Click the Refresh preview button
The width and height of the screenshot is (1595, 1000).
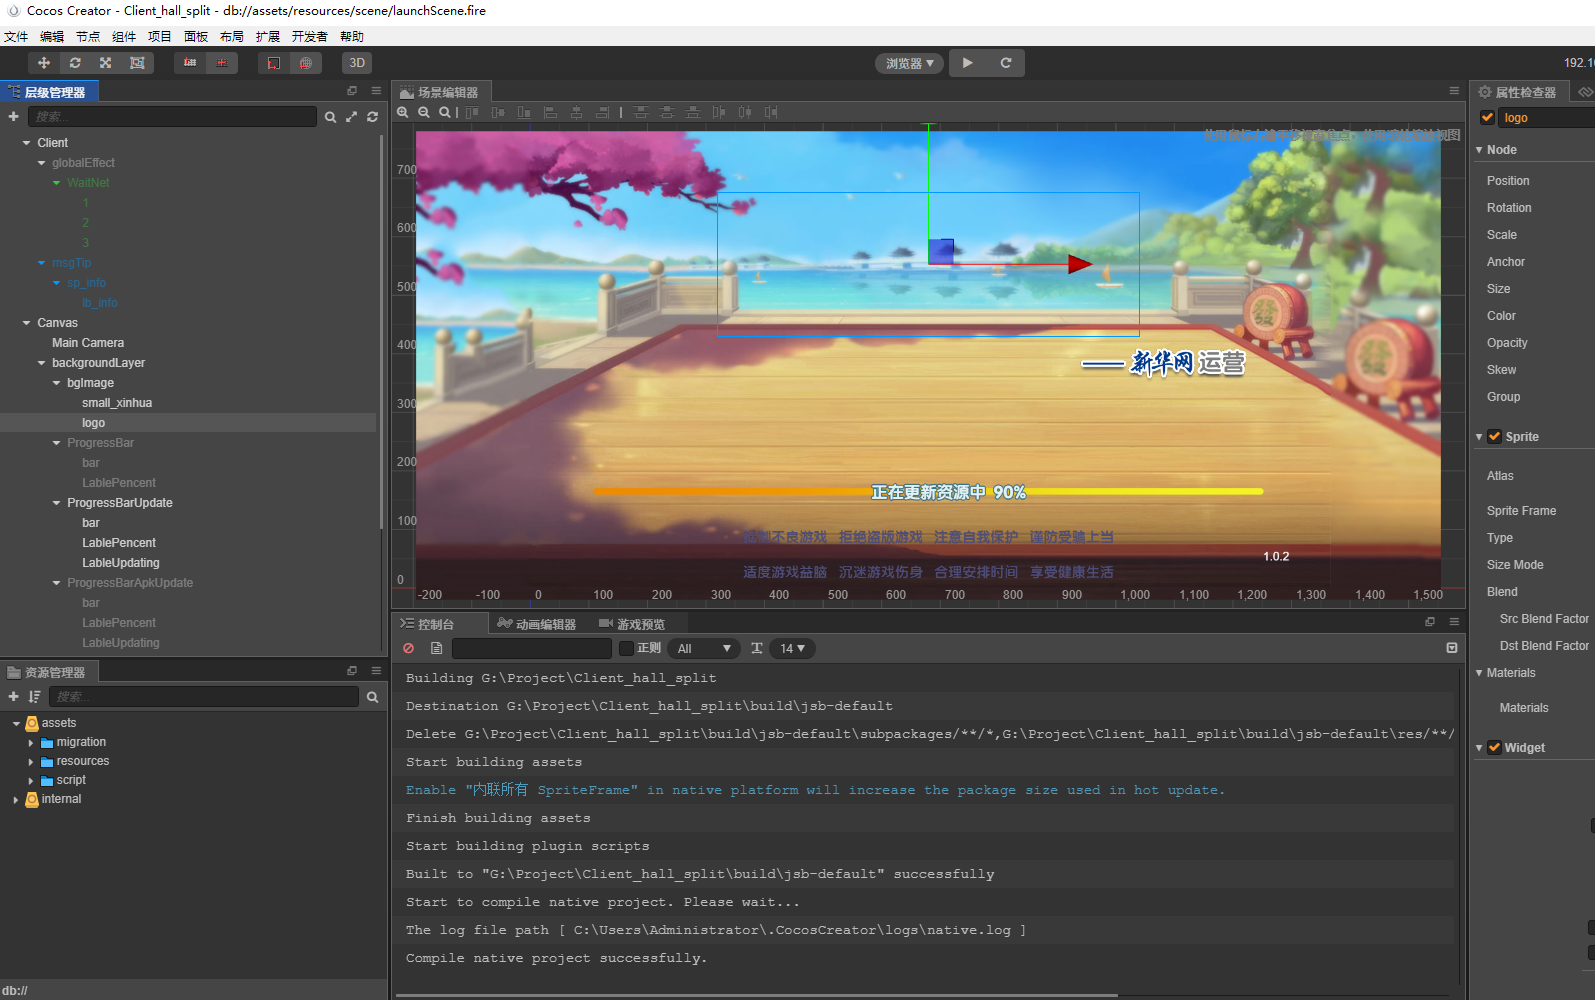[x=1006, y=63]
